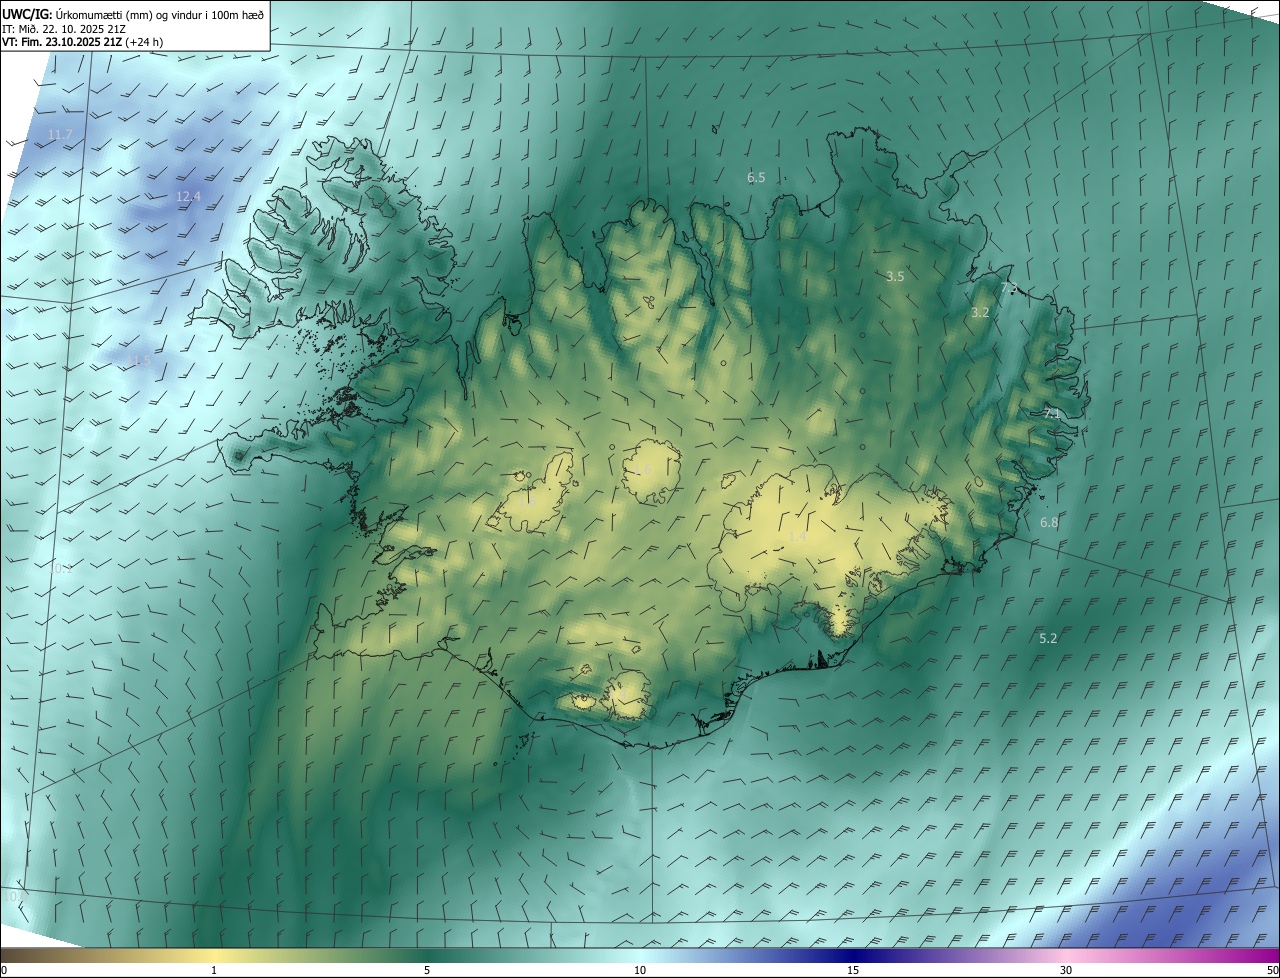1280x978 pixels.
Task: Click the colorbar tick labeled 0
Action: (4, 970)
